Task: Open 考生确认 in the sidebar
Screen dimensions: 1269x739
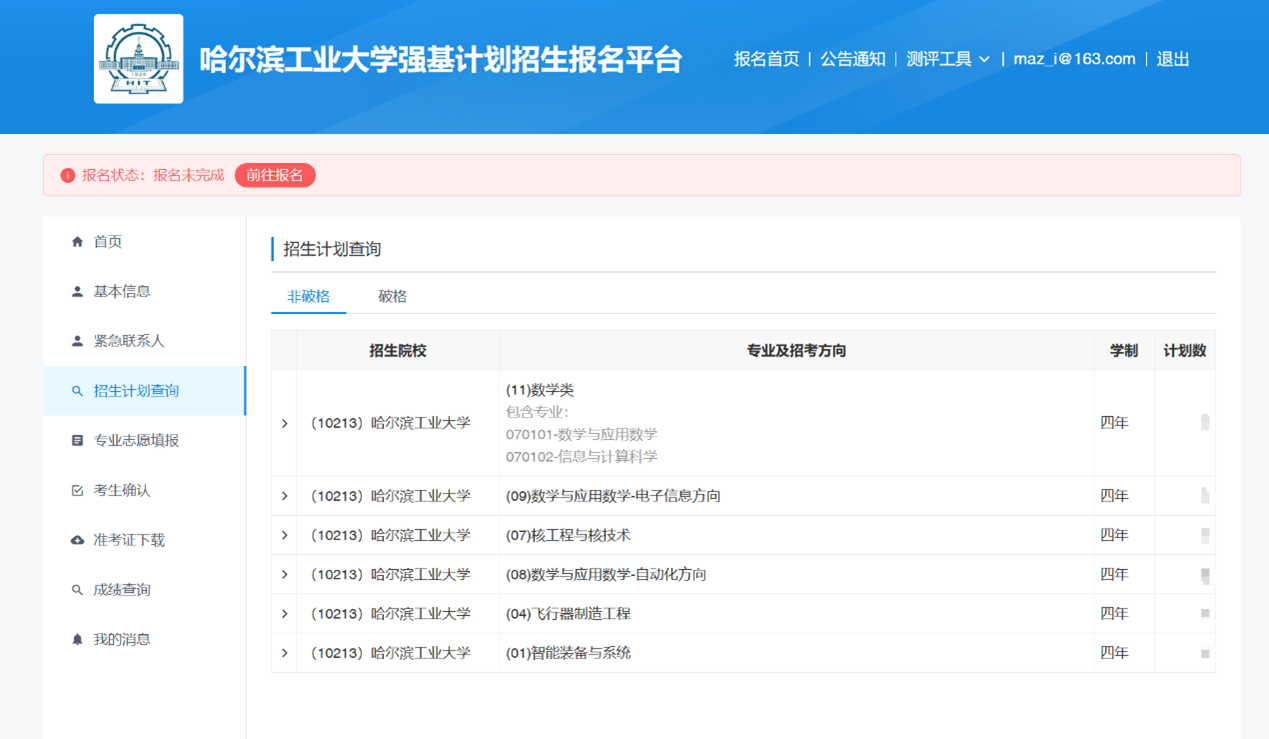Action: [x=144, y=490]
